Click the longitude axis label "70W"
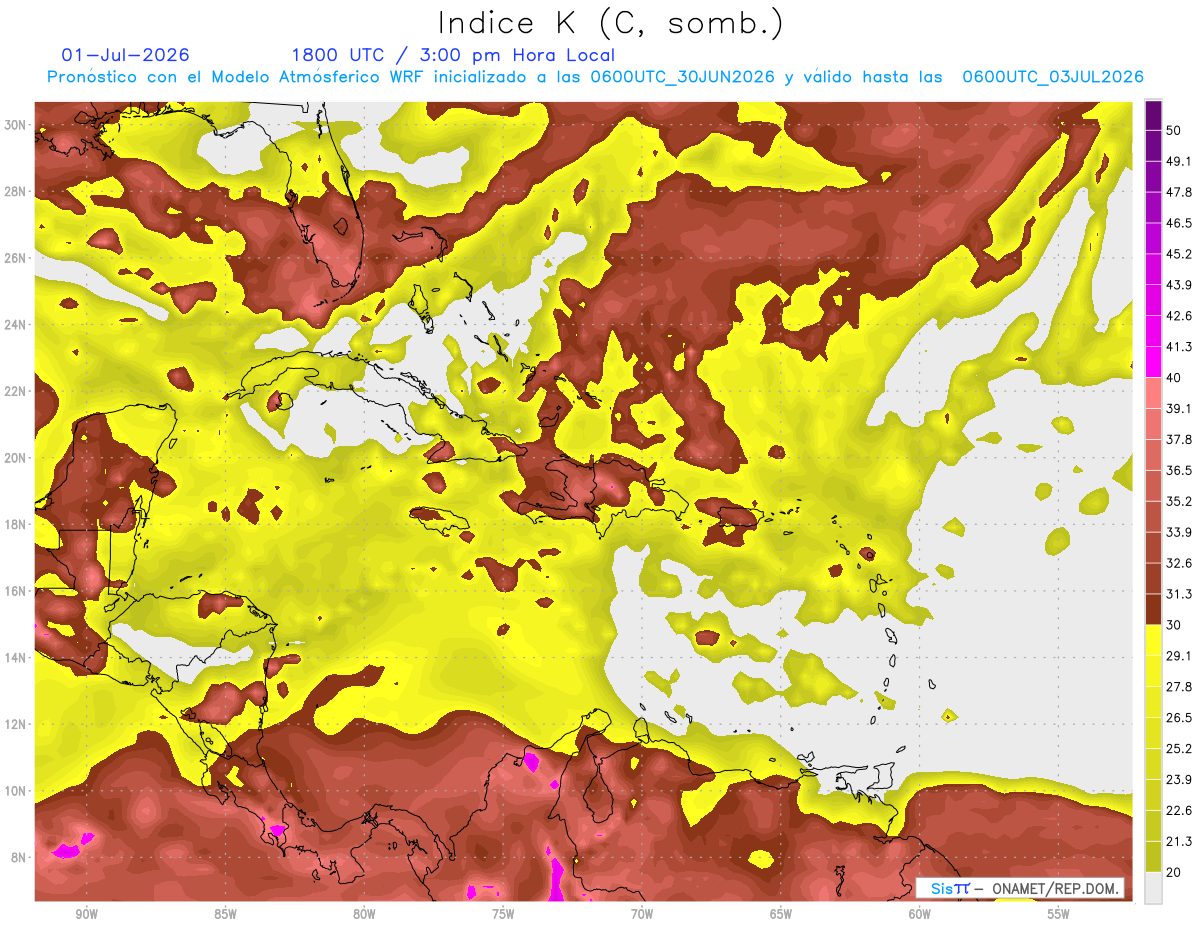 642,914
